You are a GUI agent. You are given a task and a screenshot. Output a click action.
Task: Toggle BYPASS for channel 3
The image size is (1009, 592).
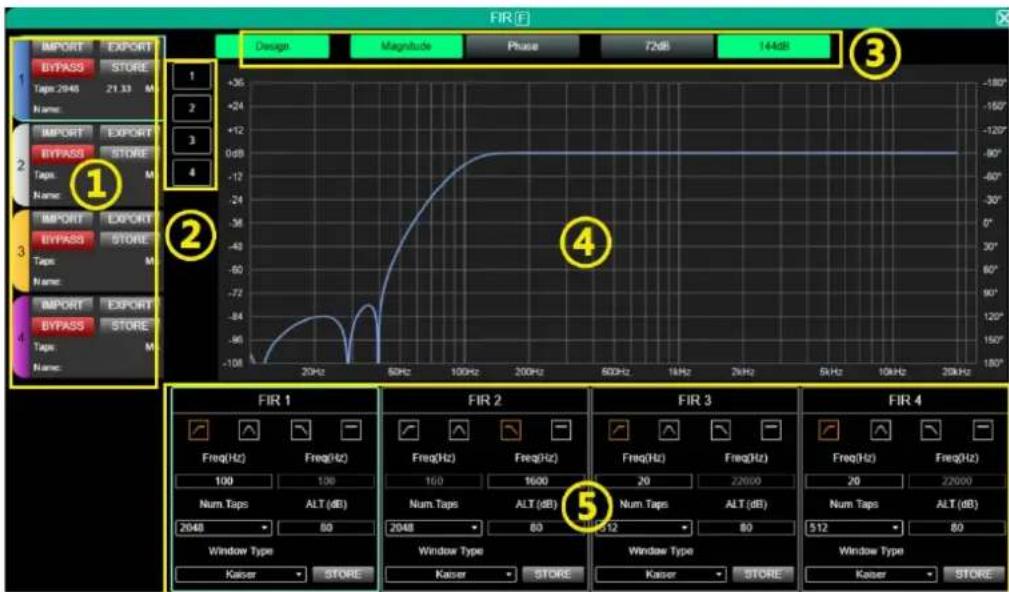point(62,240)
